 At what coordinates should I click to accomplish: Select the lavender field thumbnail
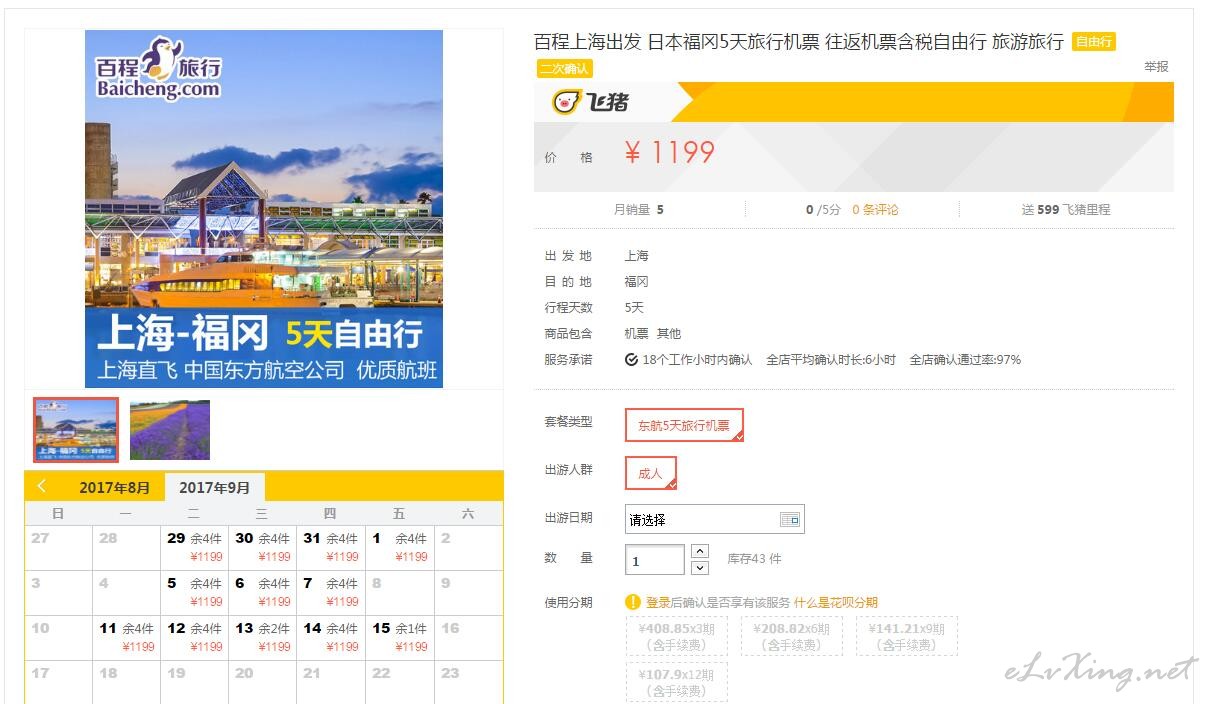[170, 430]
